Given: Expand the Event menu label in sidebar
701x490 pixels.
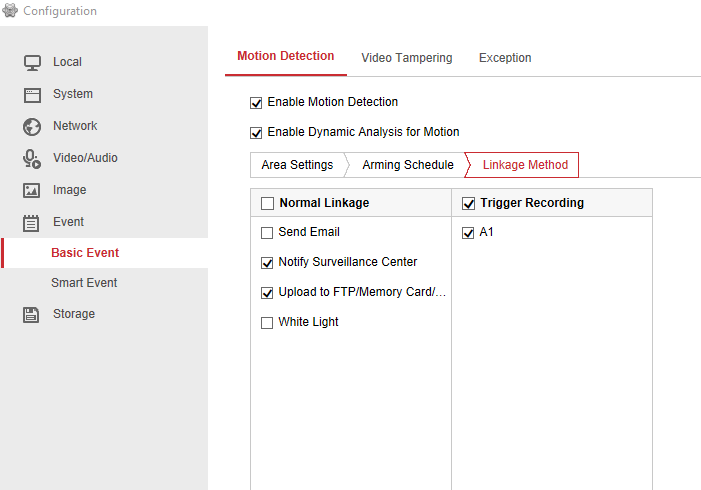Looking at the screenshot, I should (68, 222).
